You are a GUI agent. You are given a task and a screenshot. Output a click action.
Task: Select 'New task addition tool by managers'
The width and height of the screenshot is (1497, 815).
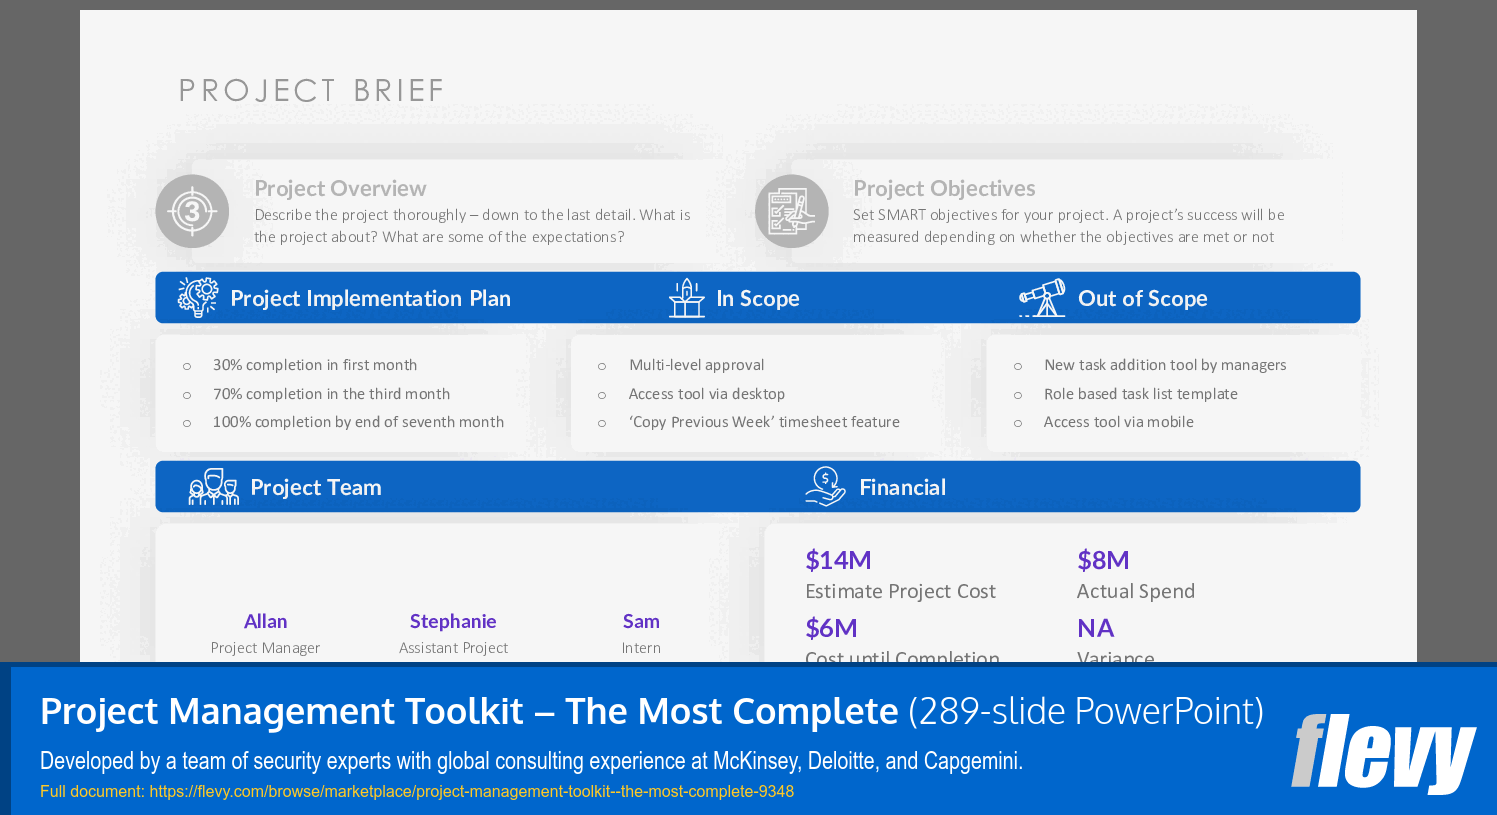click(1165, 365)
